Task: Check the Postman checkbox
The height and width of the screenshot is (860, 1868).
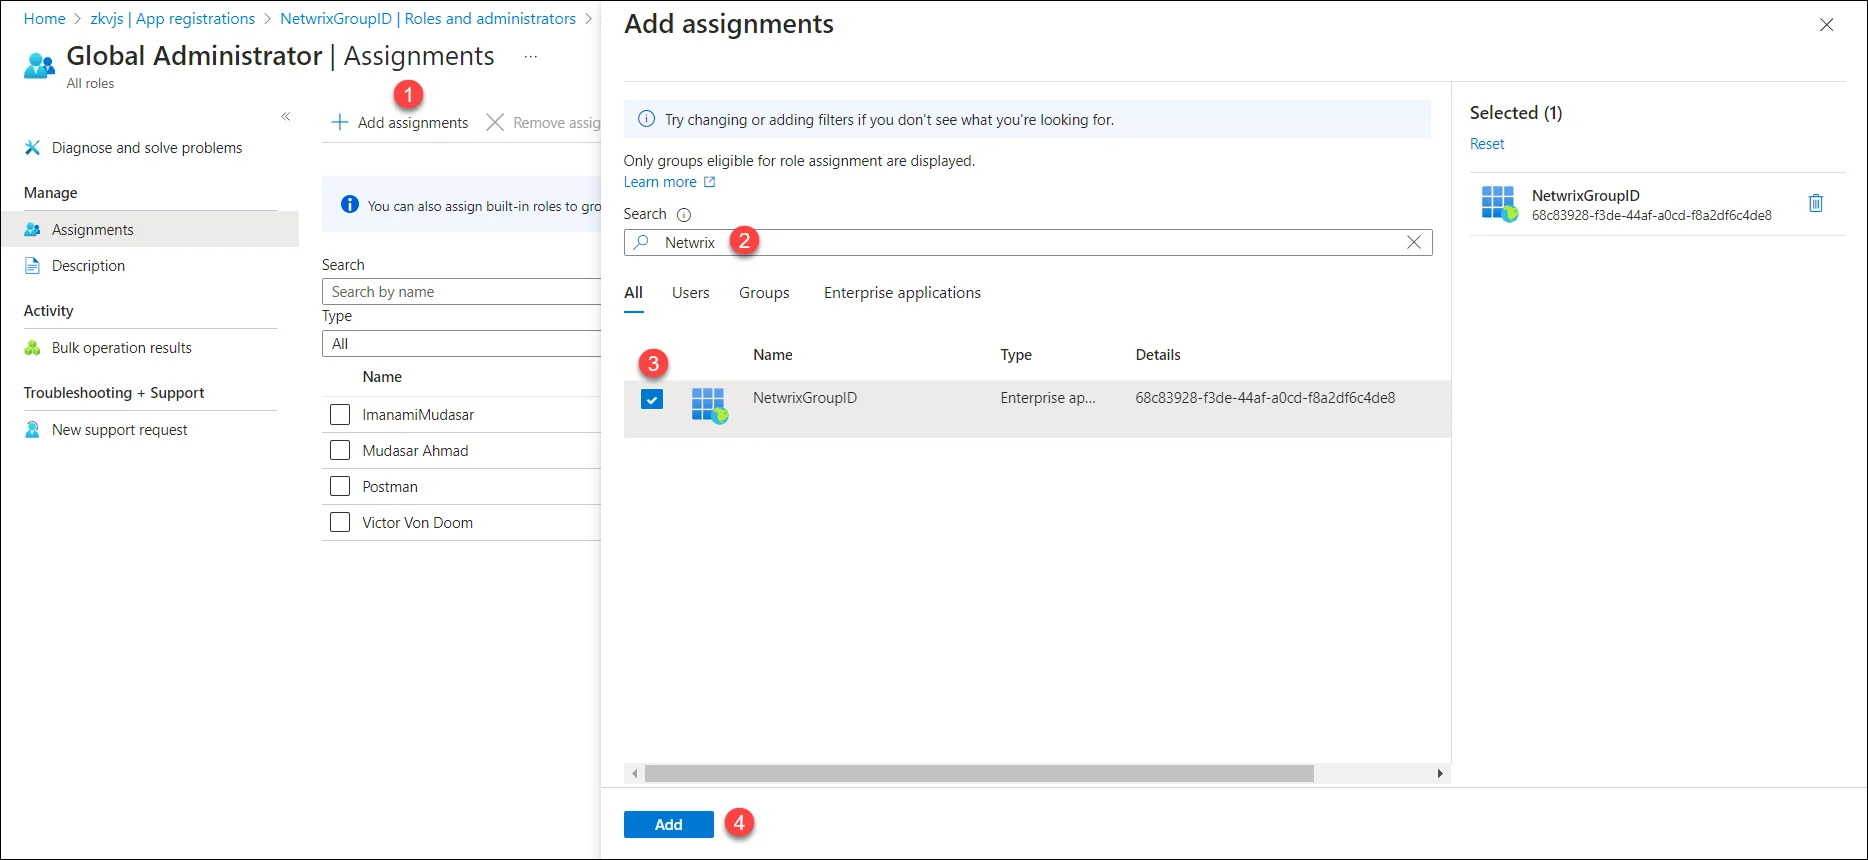Action: 340,486
